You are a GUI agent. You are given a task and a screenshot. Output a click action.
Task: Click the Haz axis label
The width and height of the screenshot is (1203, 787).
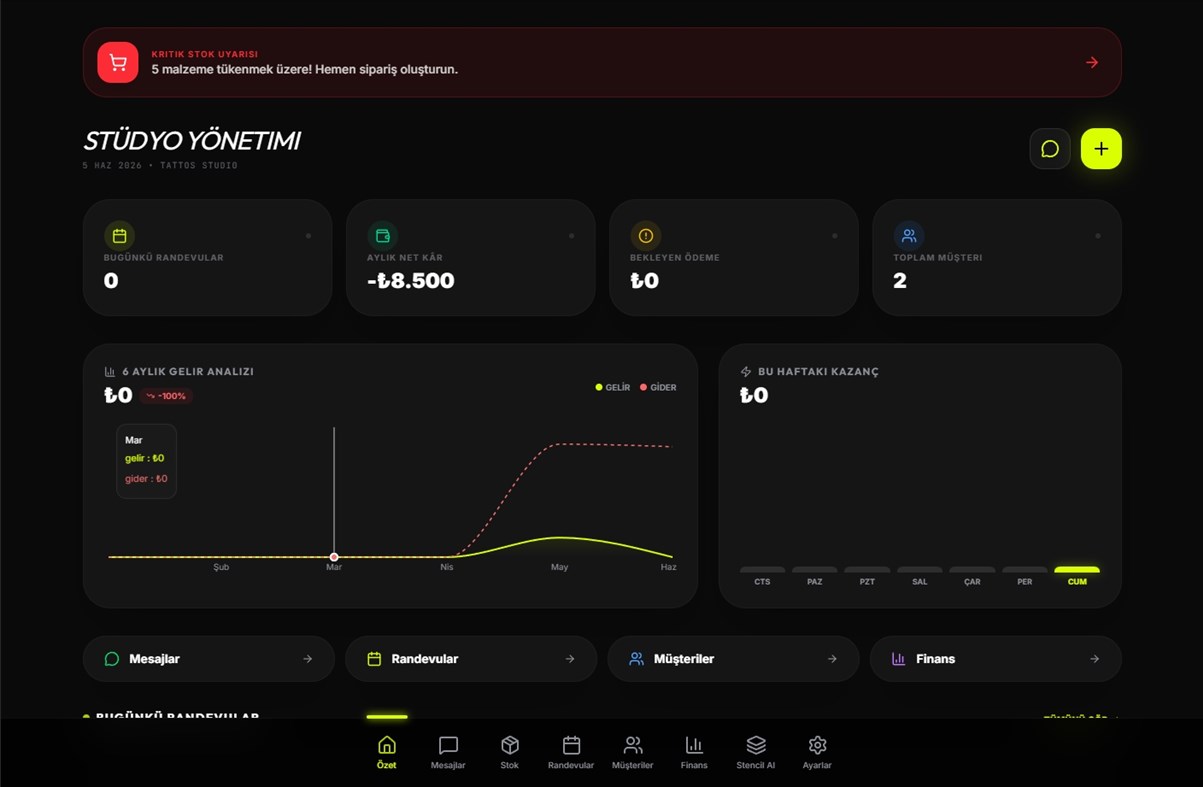pyautogui.click(x=669, y=567)
